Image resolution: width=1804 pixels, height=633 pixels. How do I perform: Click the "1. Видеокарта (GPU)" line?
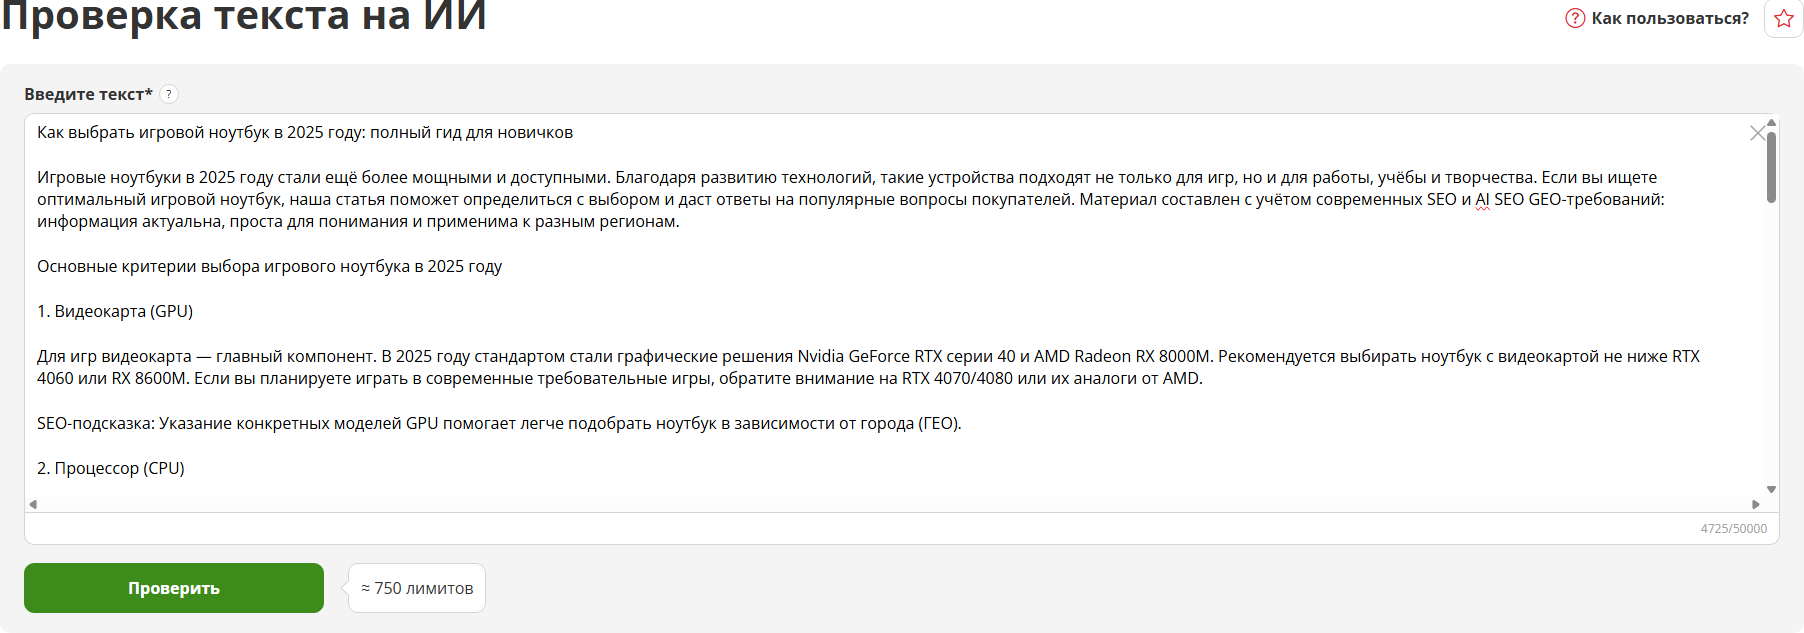click(115, 312)
